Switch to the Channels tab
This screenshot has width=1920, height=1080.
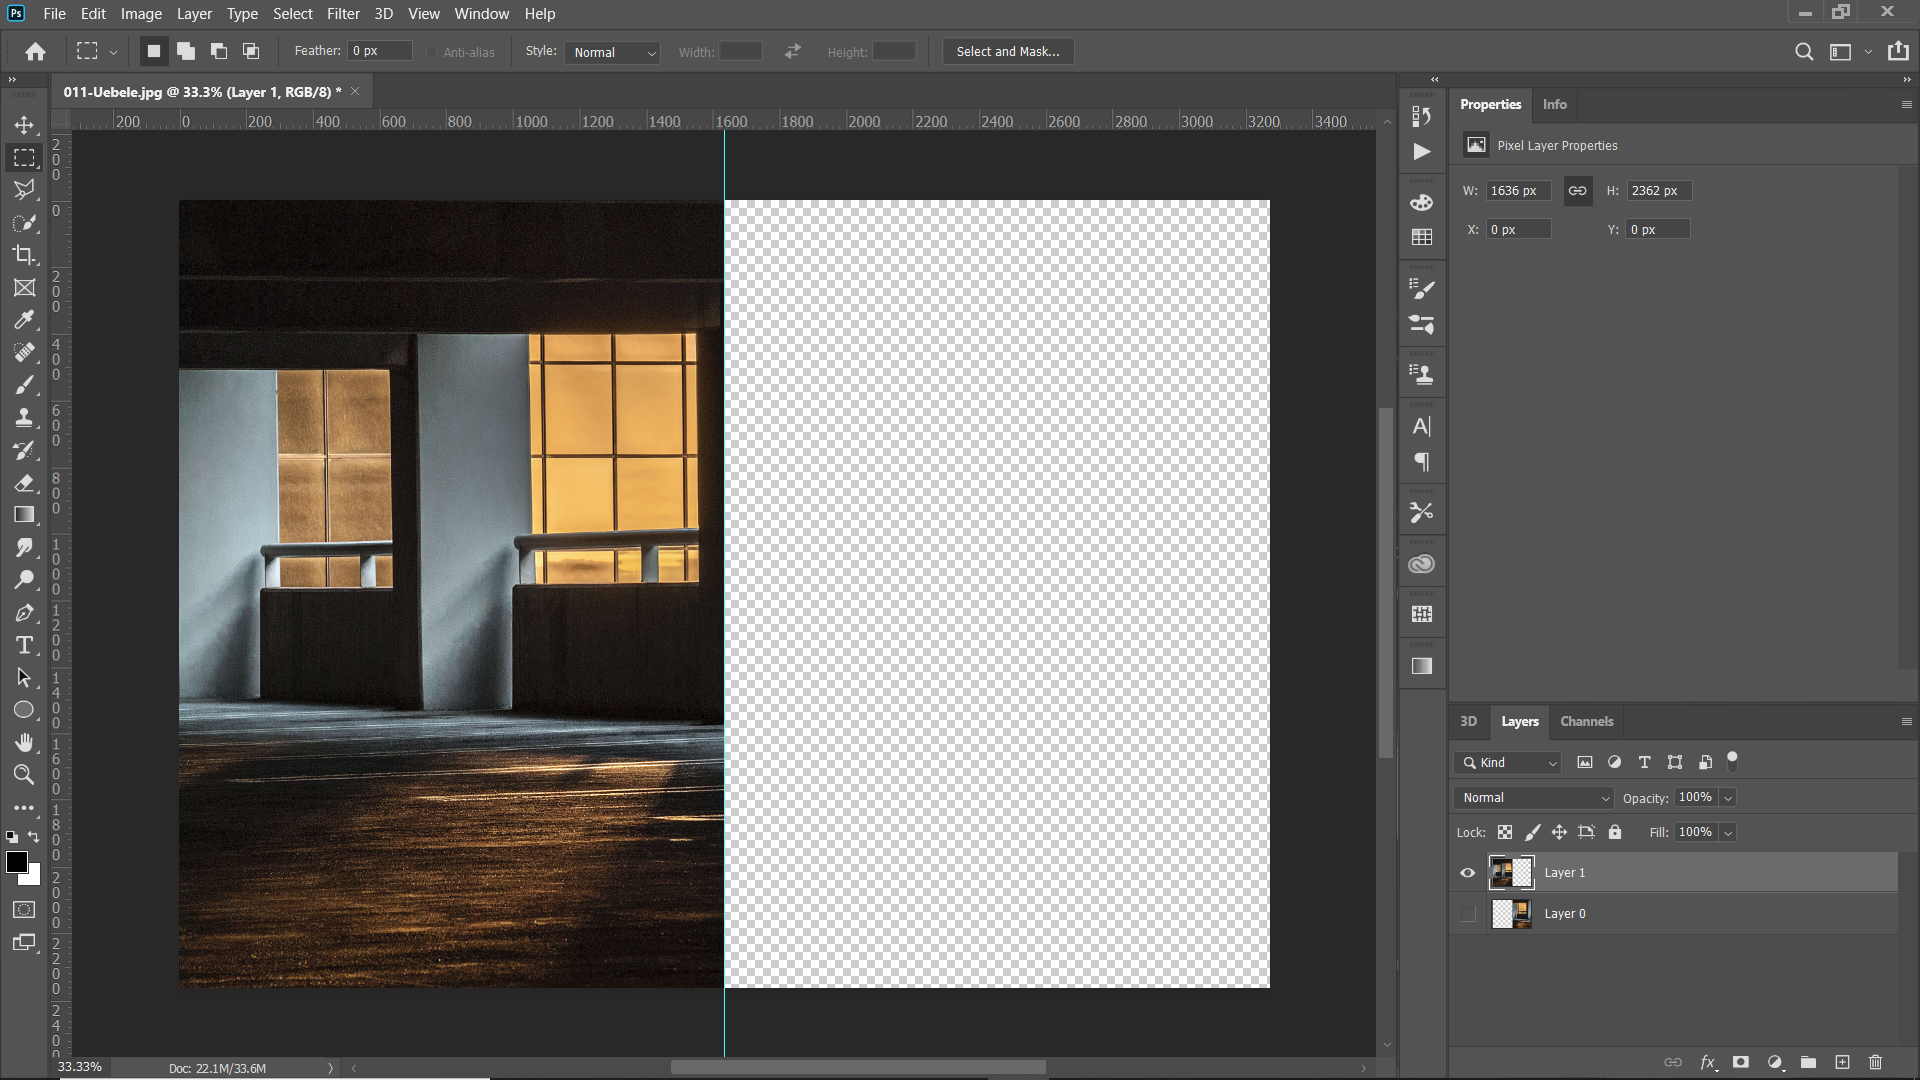[1586, 721]
